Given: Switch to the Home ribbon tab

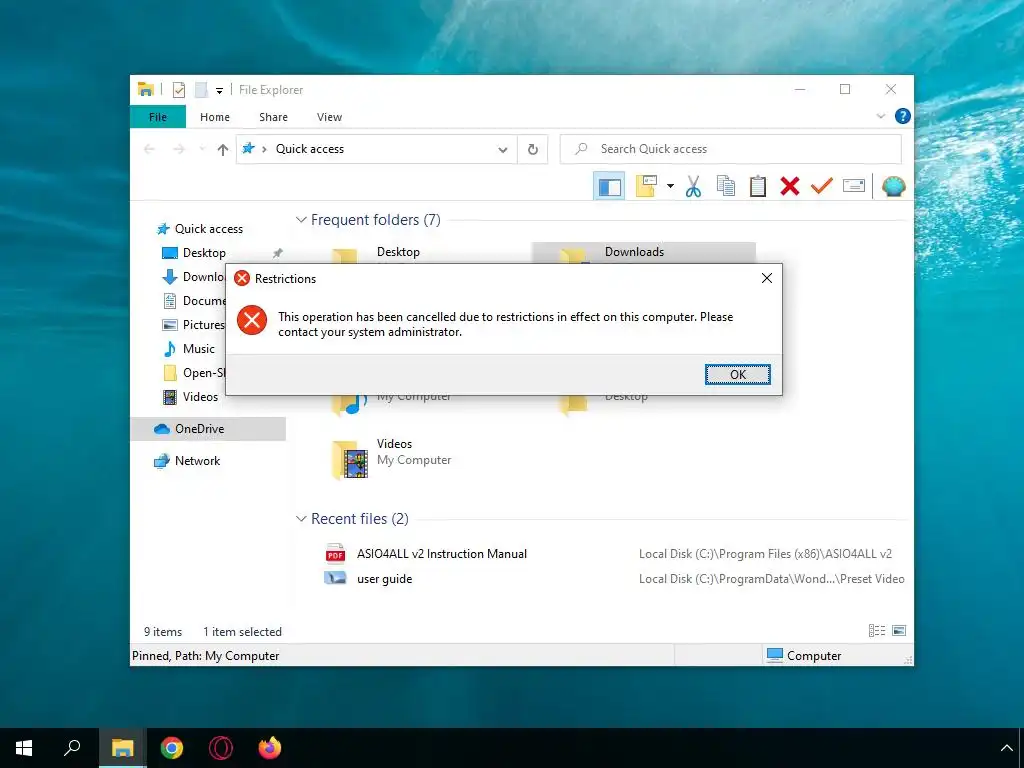Looking at the screenshot, I should [215, 117].
